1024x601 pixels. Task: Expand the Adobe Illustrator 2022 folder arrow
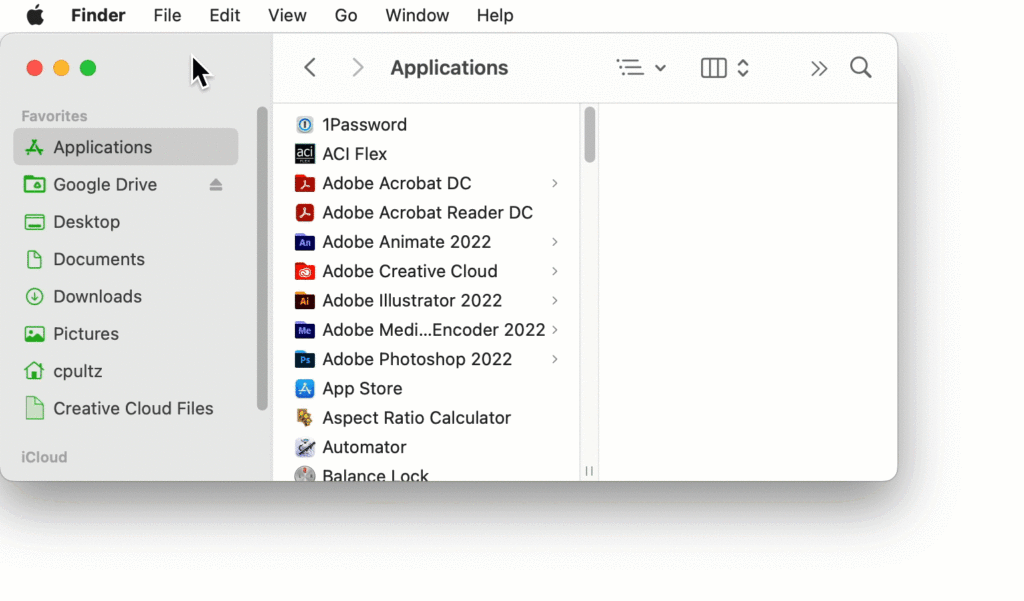(x=555, y=301)
